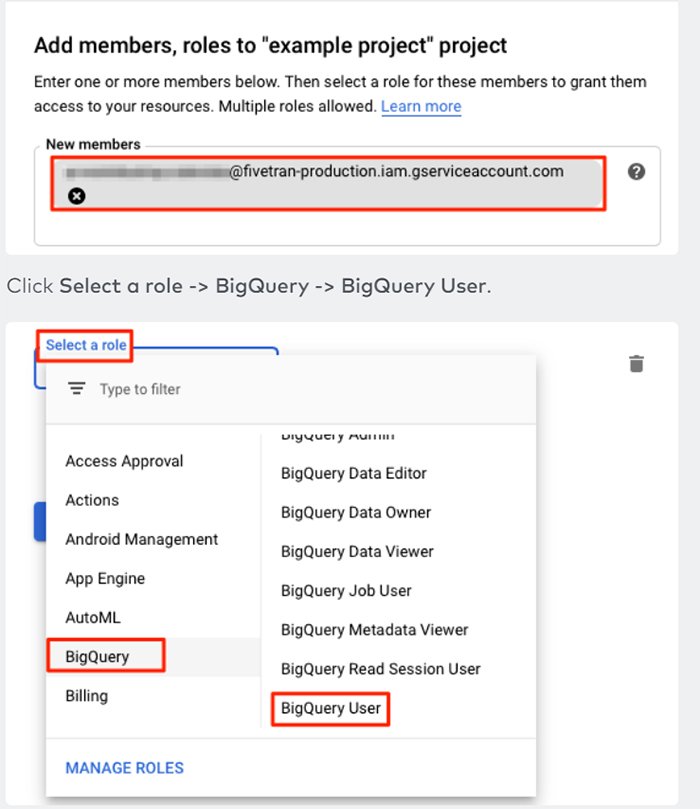This screenshot has height=809, width=700.
Task: Open the Learn more link
Action: (421, 106)
